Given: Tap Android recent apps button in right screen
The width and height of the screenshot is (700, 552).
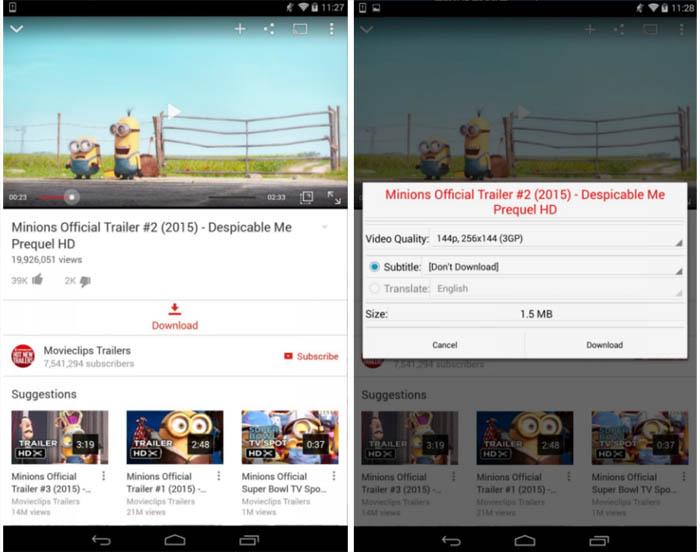Looking at the screenshot, I should [599, 541].
